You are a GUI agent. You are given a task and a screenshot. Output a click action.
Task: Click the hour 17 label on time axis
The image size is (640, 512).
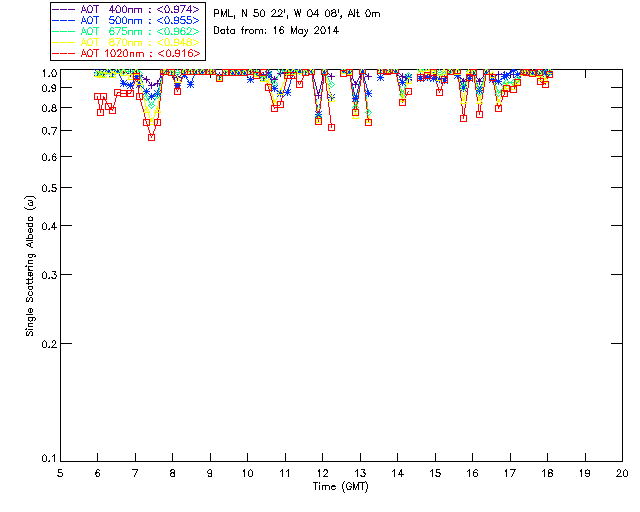coord(510,473)
